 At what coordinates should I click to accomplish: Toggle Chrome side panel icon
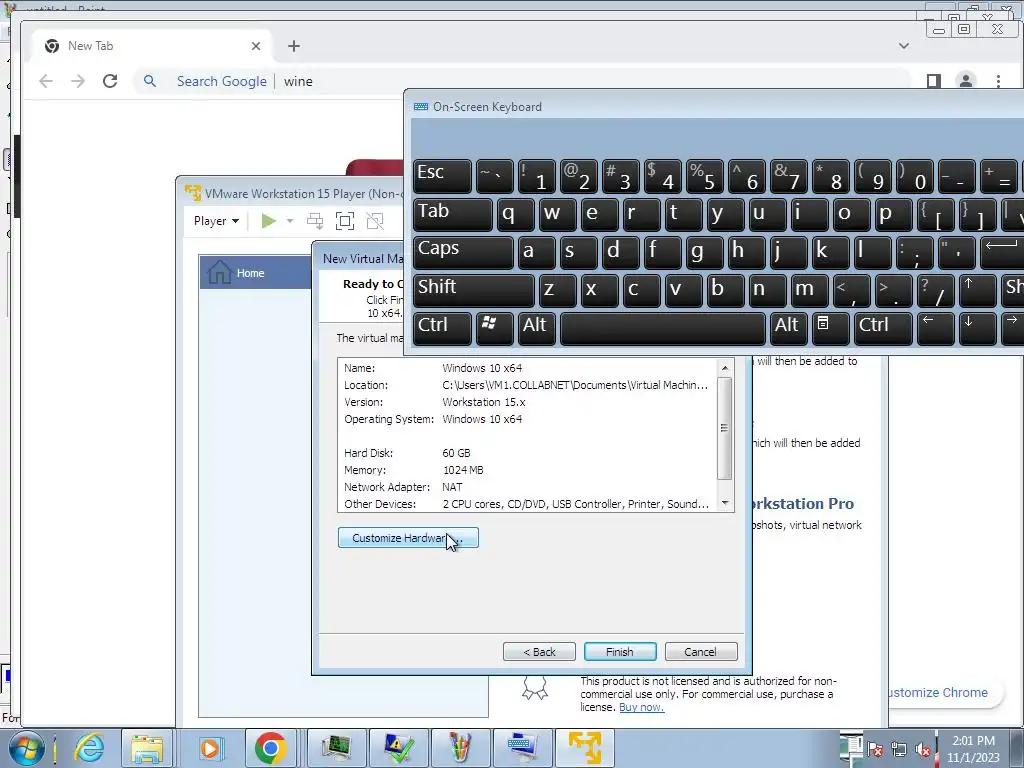[x=934, y=81]
